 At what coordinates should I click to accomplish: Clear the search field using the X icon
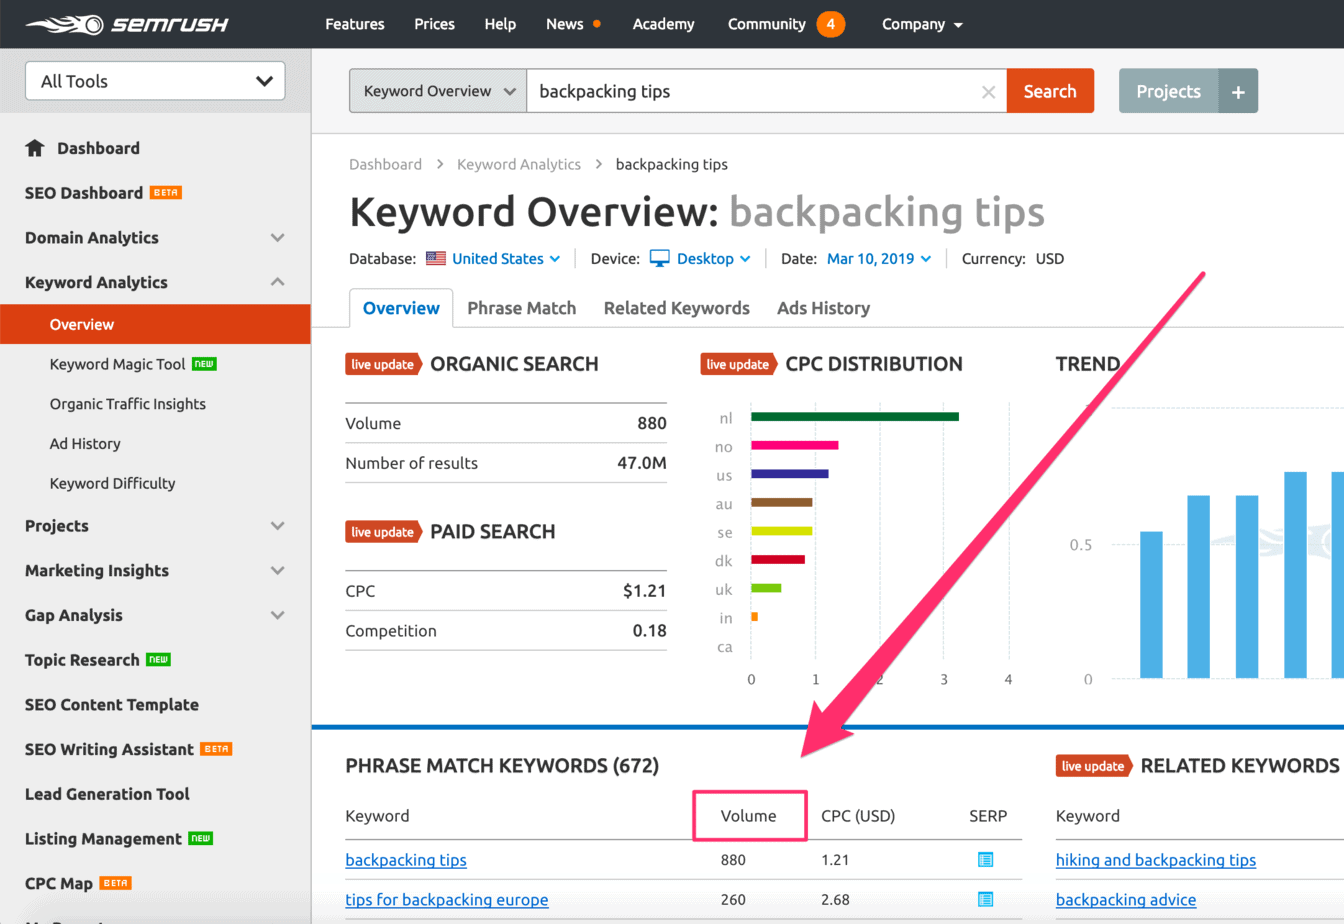[x=988, y=91]
